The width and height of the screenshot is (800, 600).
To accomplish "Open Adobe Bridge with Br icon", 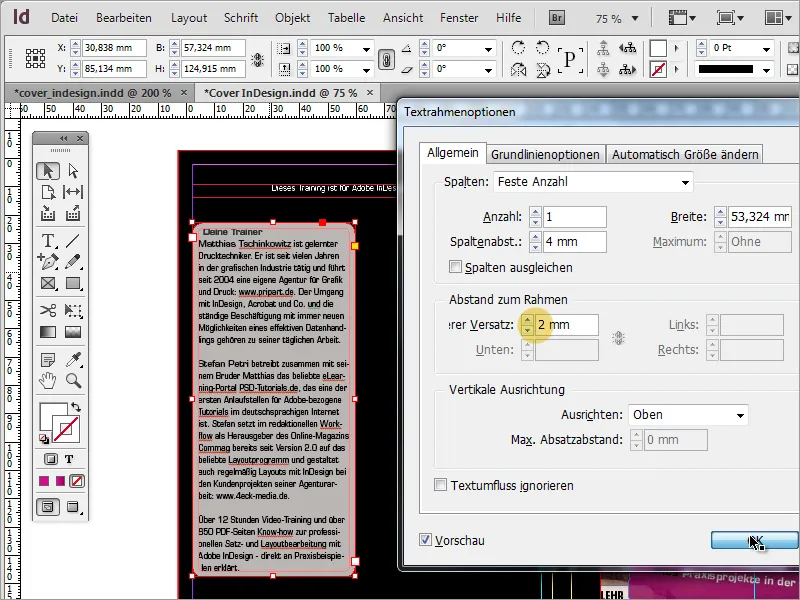I will click(x=557, y=18).
